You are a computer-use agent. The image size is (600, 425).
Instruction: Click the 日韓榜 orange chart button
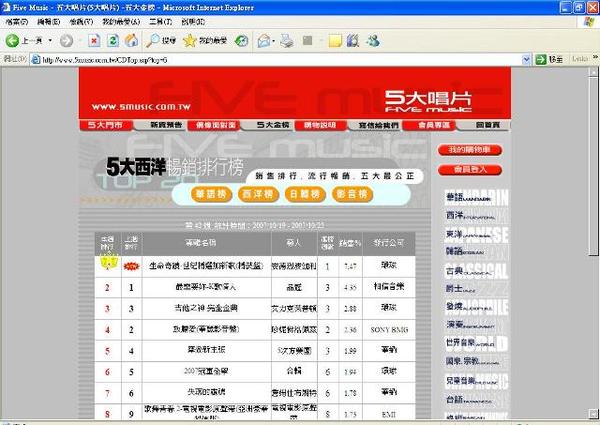[x=305, y=194]
